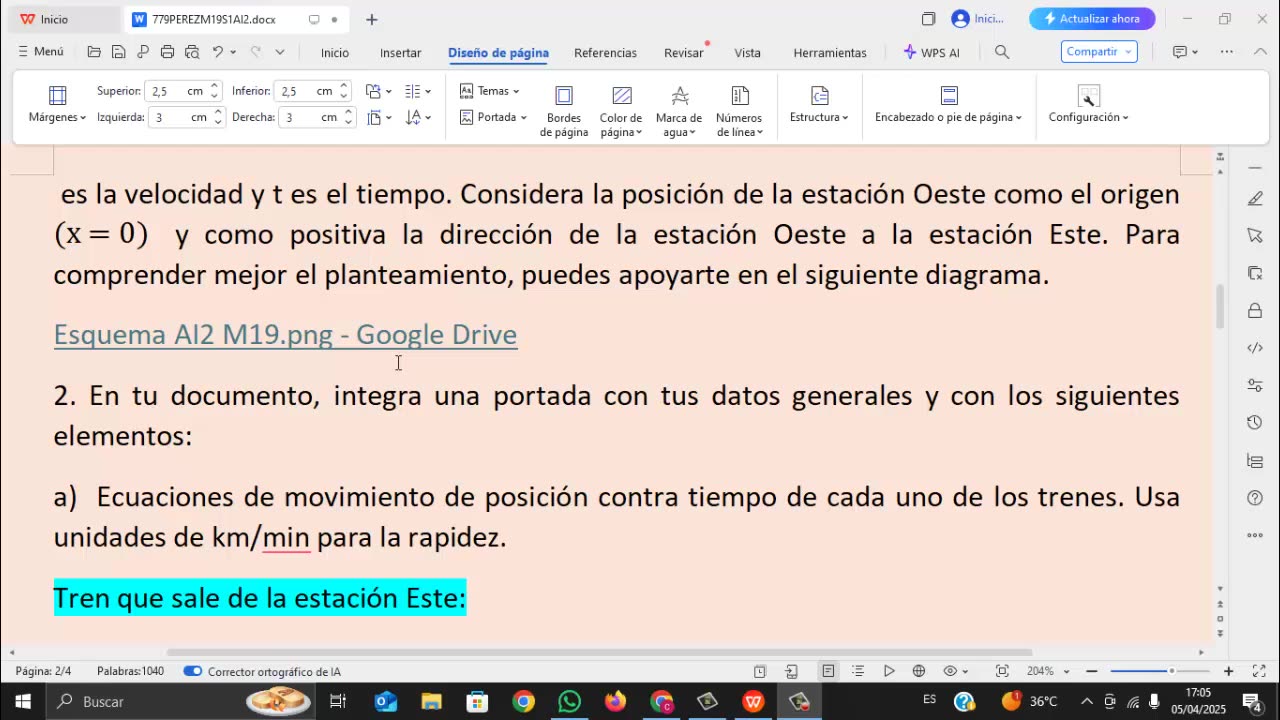Open the lock protection icon in right sidebar
The height and width of the screenshot is (720, 1280).
click(x=1255, y=311)
